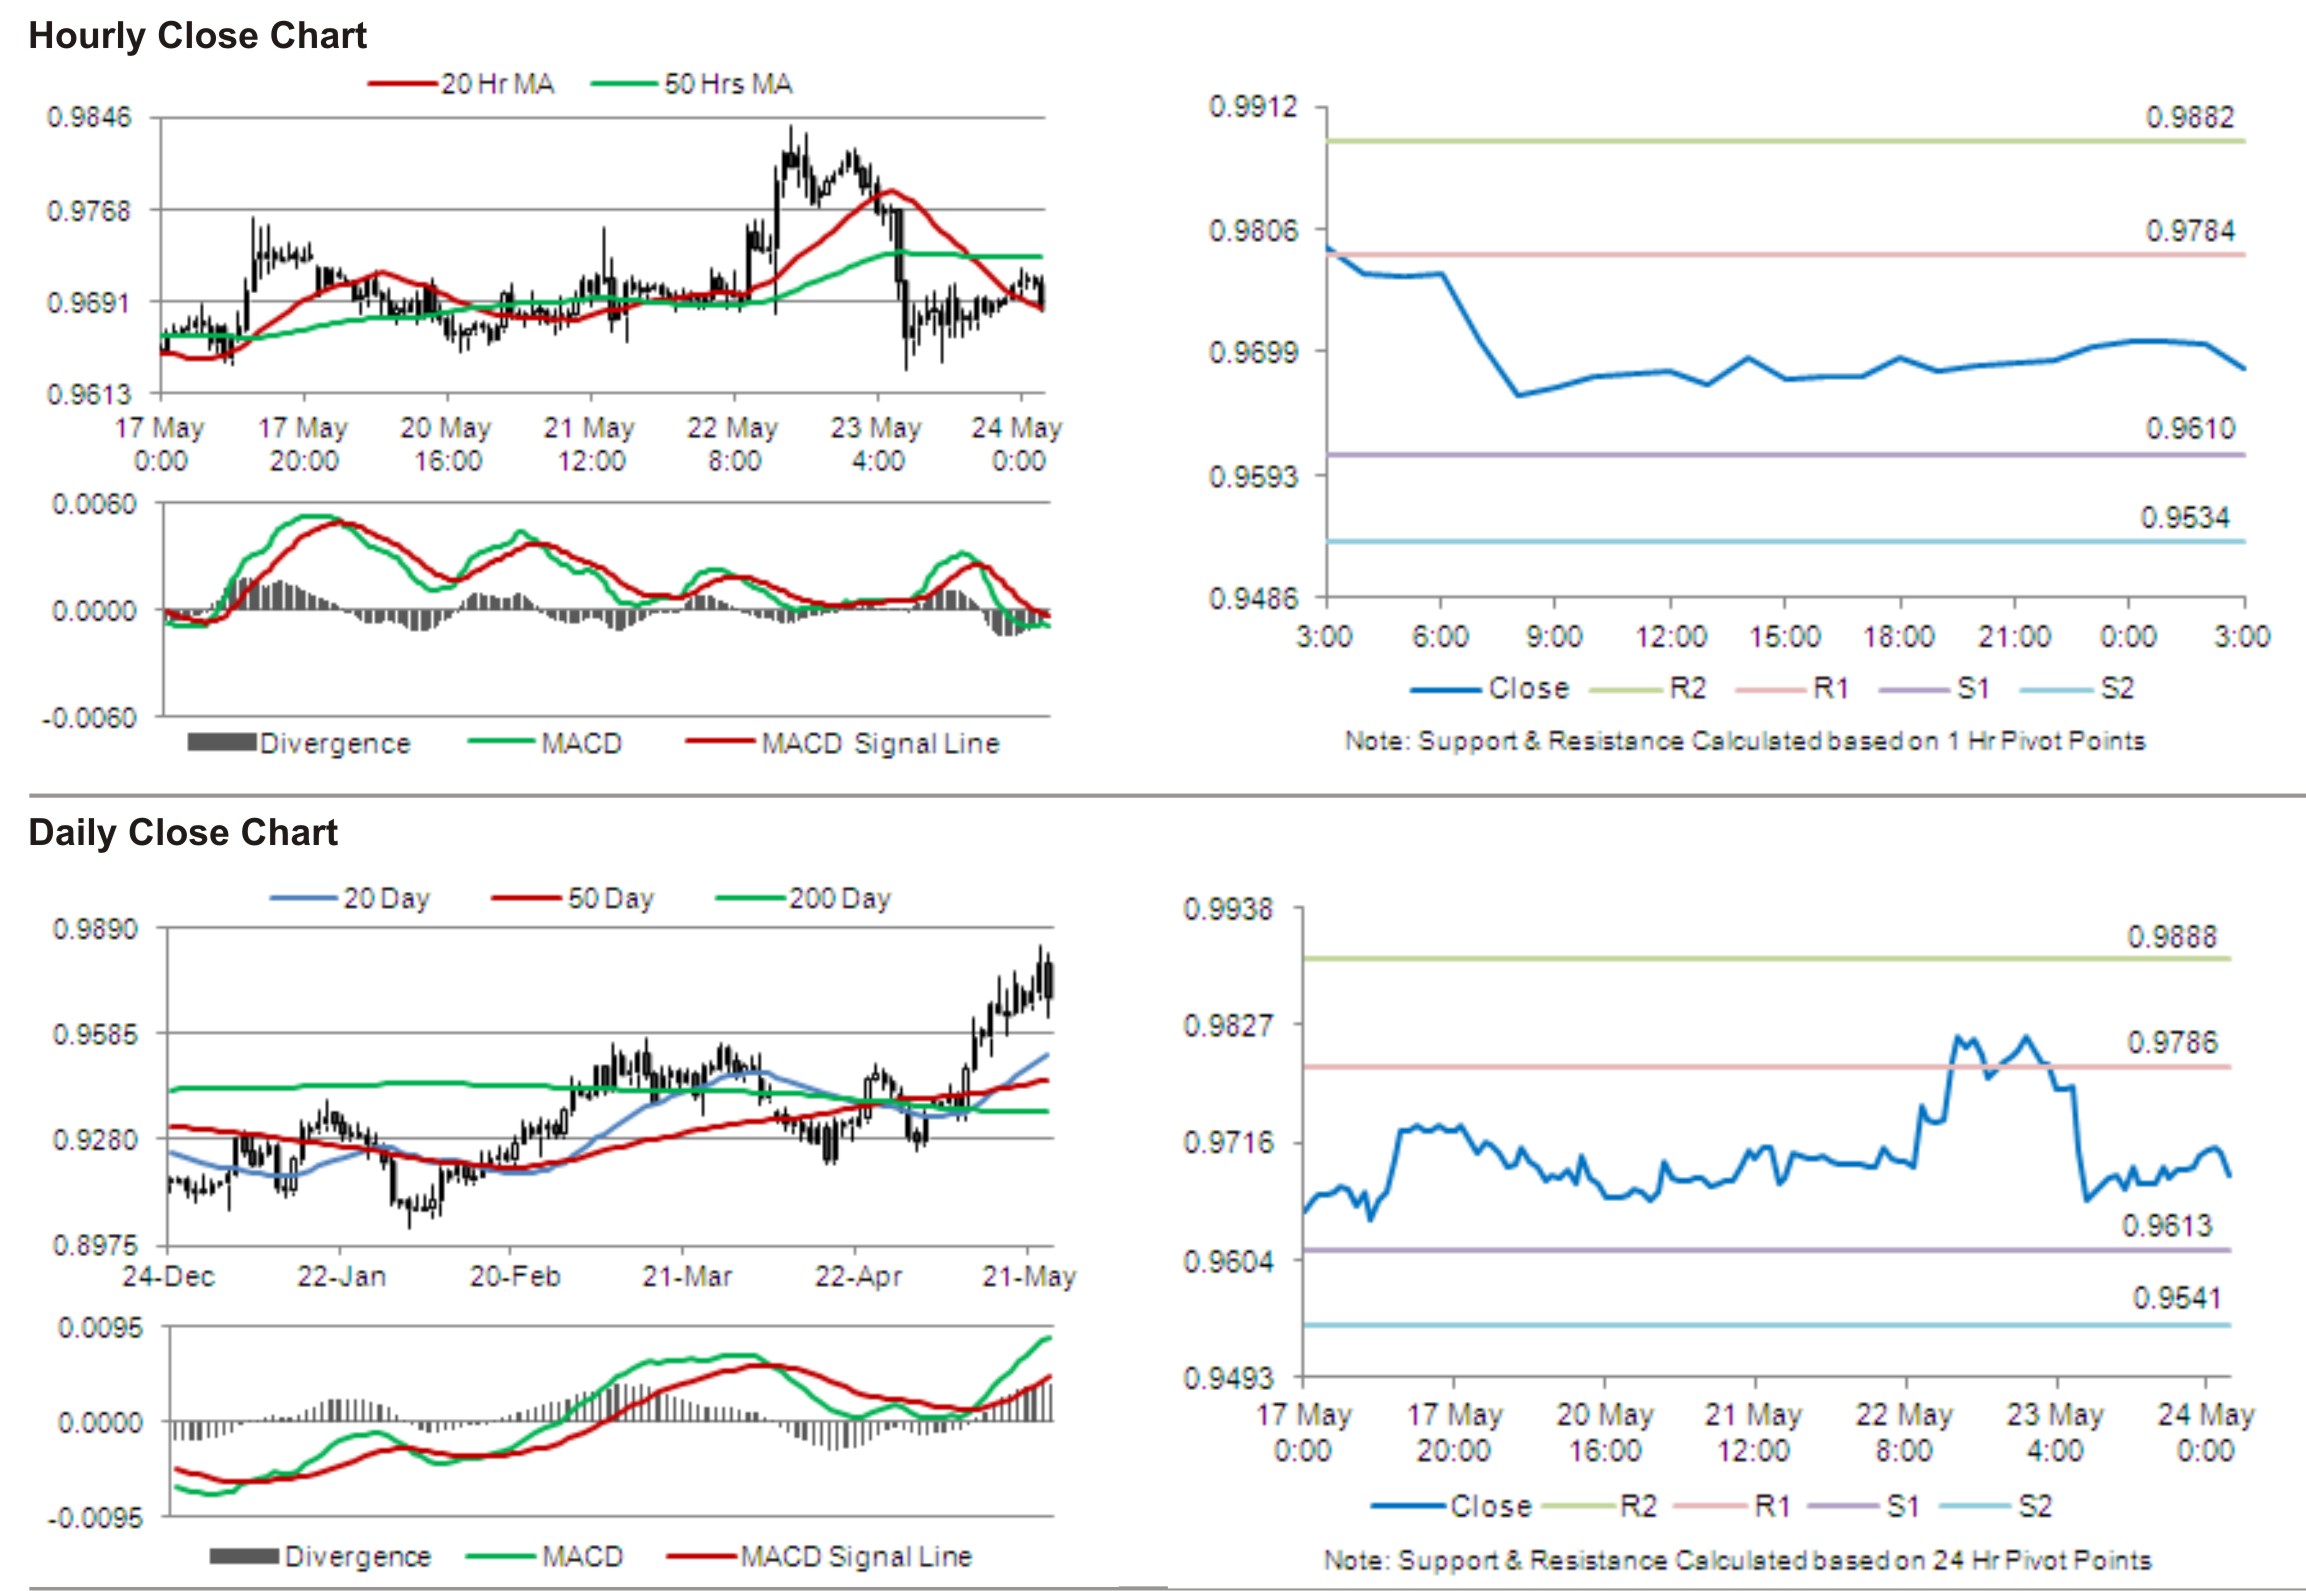Click the 'Hourly Close Chart' heading
The width and height of the screenshot is (2306, 1591).
coord(197,36)
